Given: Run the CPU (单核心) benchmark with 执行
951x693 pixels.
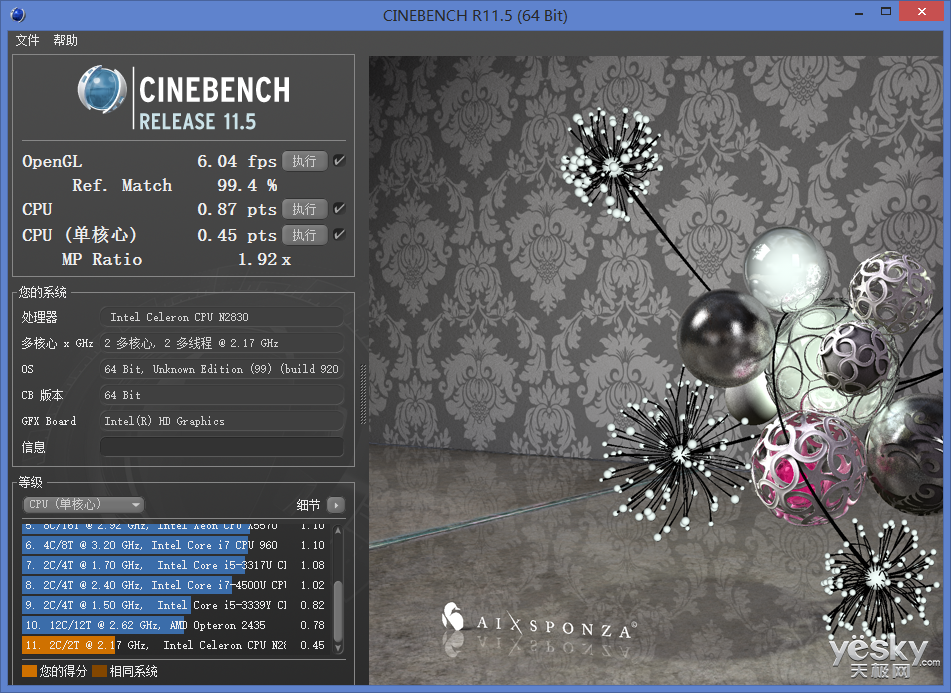Looking at the screenshot, I should point(304,235).
